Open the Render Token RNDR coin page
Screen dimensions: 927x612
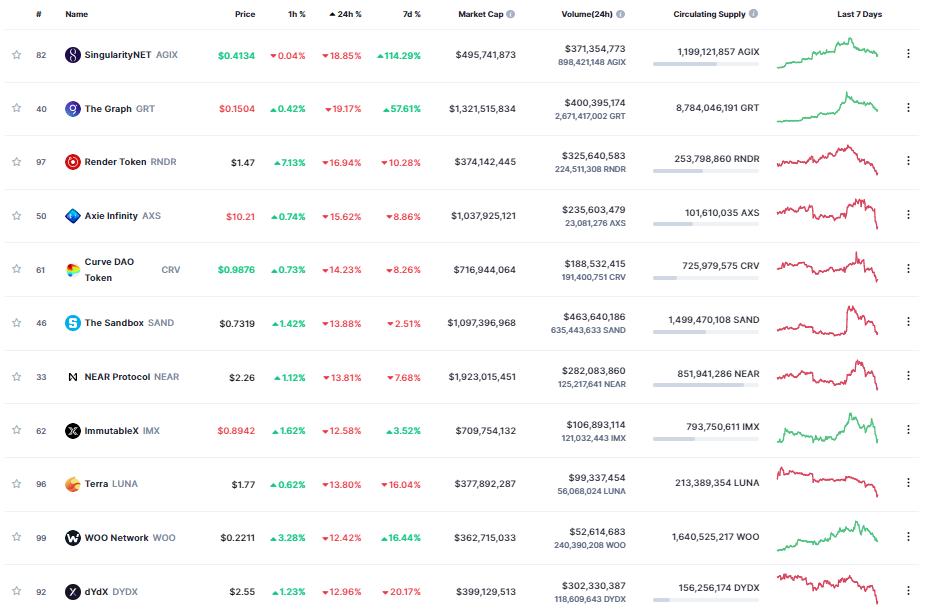pyautogui.click(x=130, y=162)
